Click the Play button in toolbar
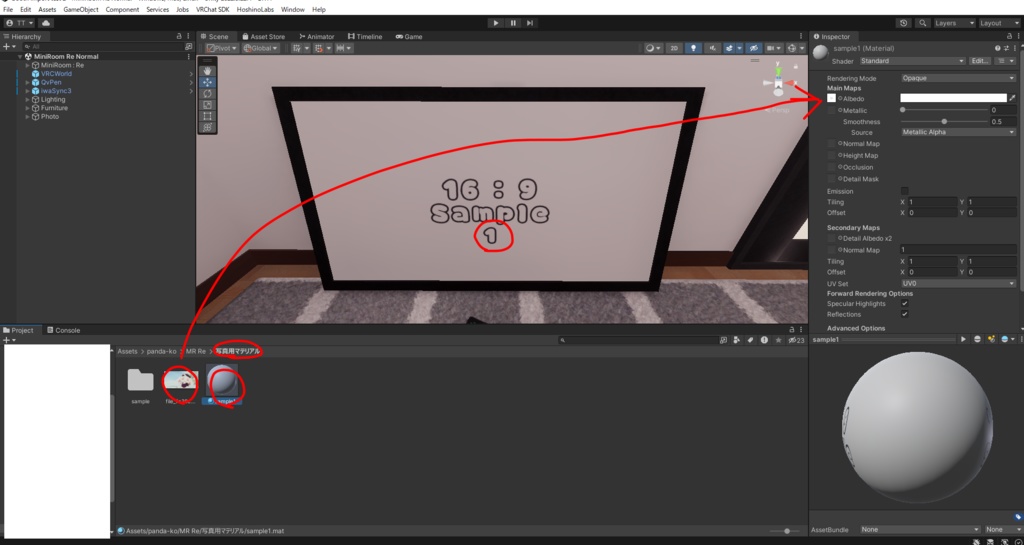Screen dimensions: 1024x545 coord(496,23)
